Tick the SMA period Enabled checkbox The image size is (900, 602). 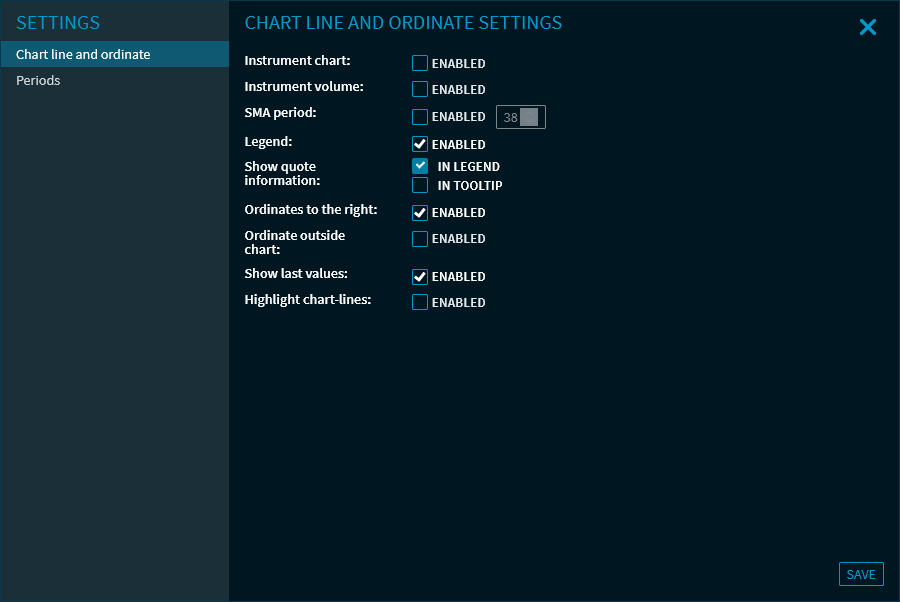420,117
